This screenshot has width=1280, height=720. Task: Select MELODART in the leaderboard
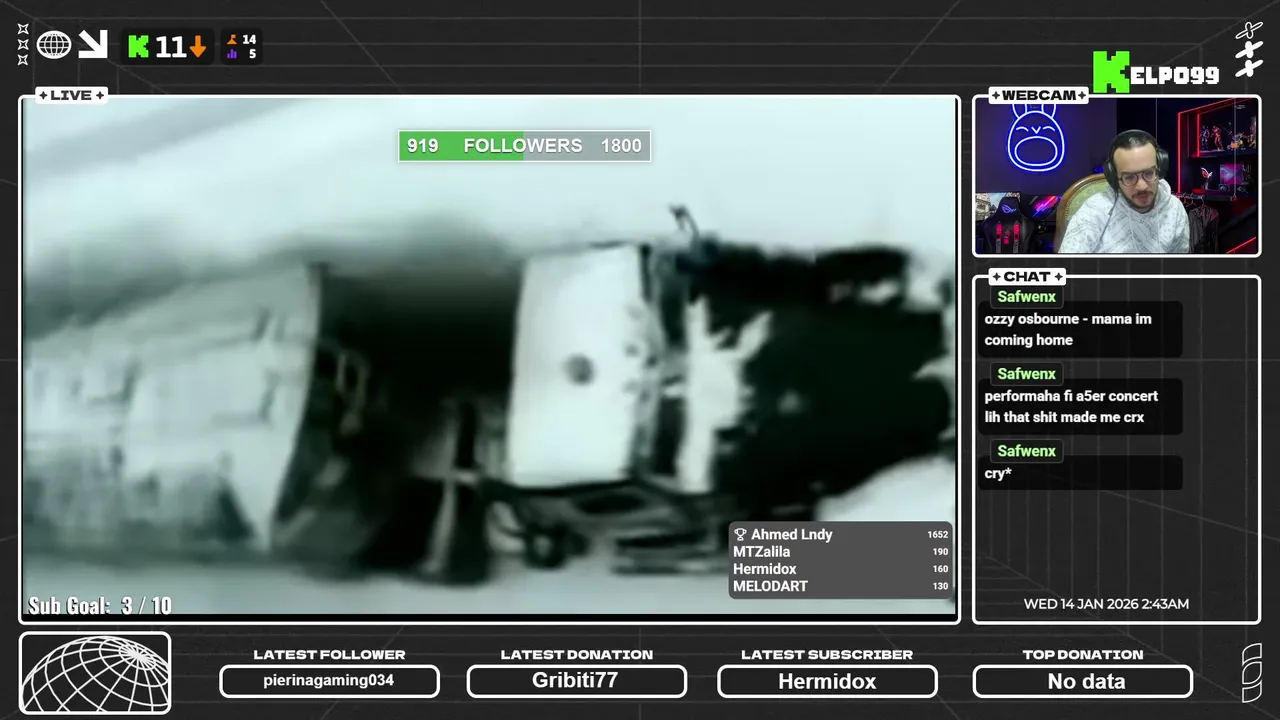[x=770, y=586]
